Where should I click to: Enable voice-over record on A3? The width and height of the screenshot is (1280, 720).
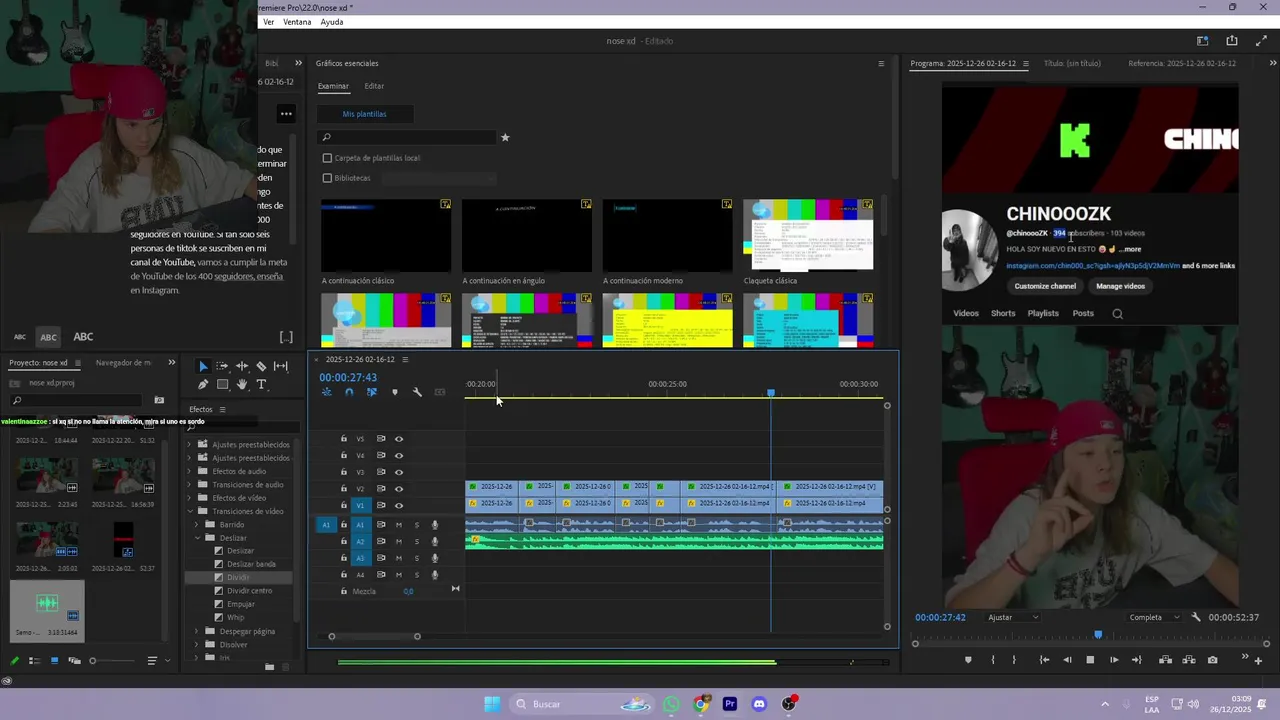pos(434,558)
